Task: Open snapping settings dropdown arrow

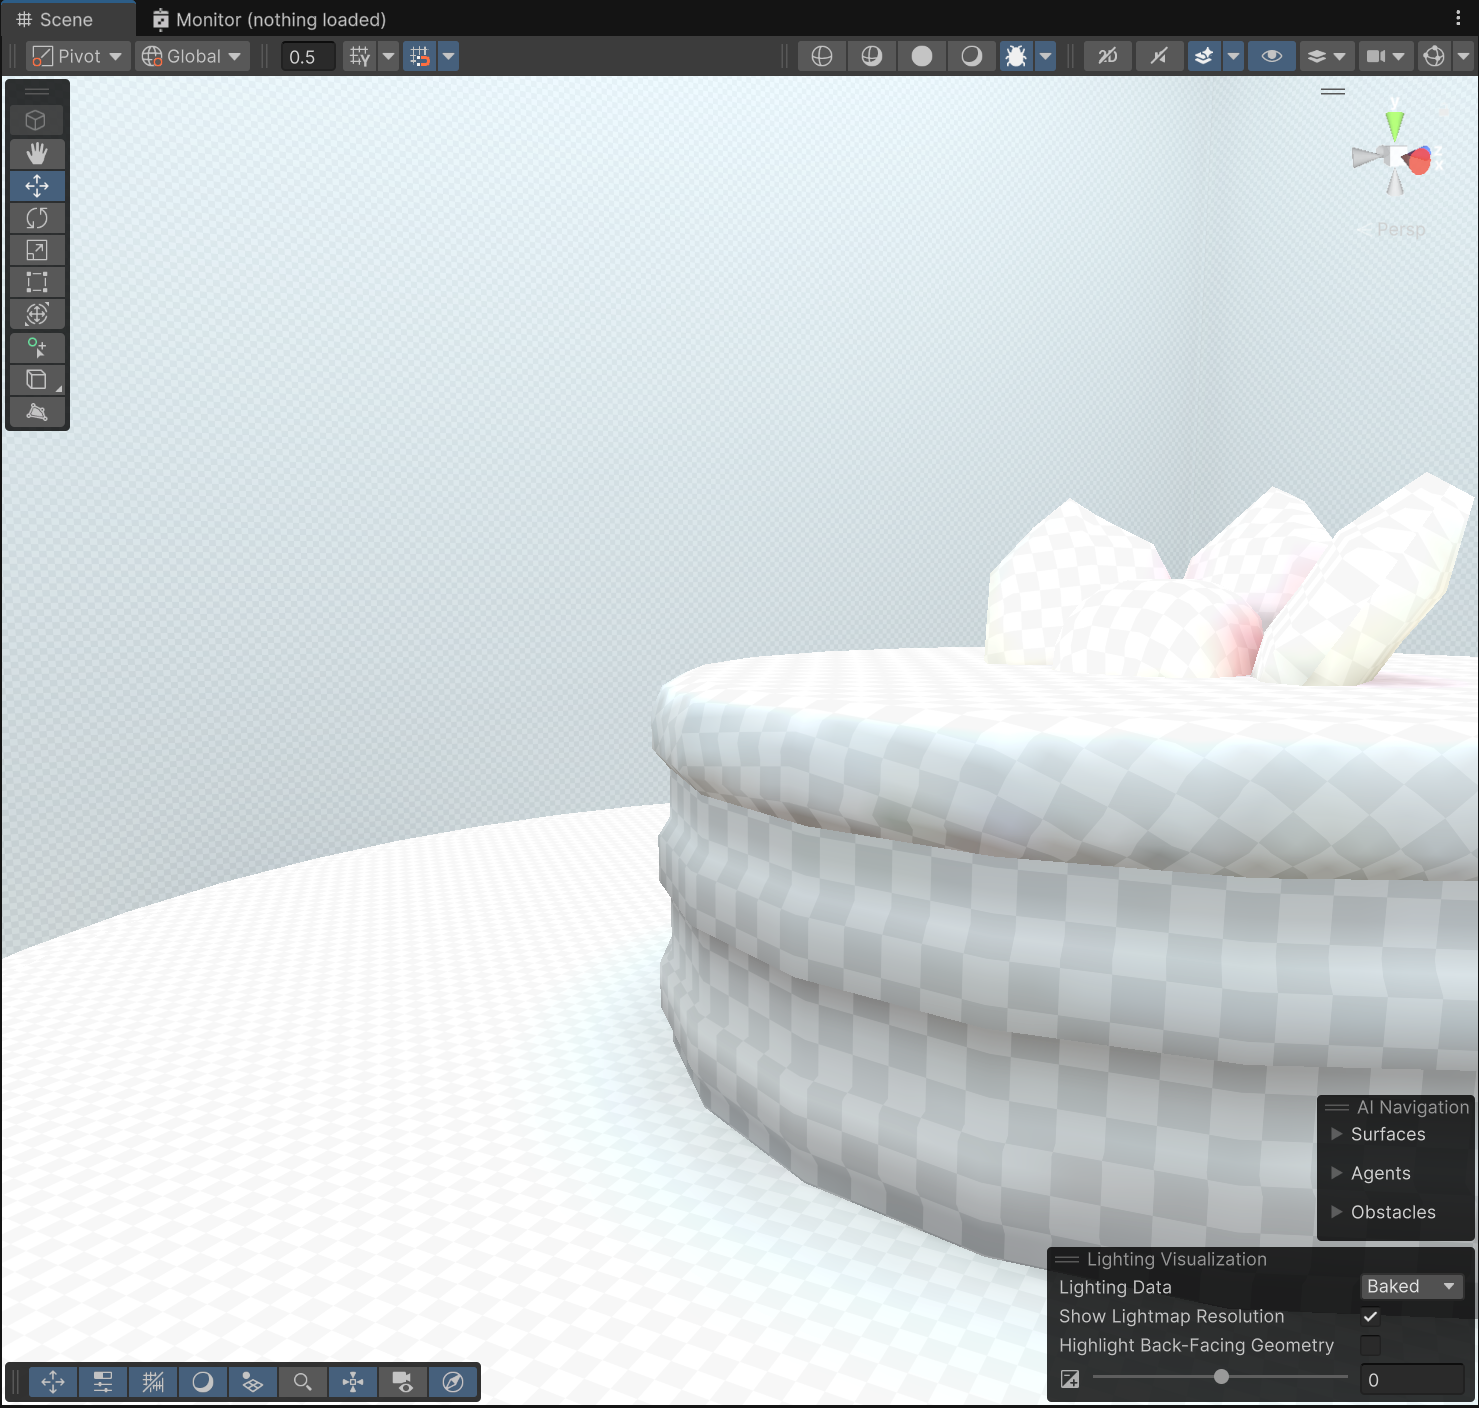Action: 449,56
